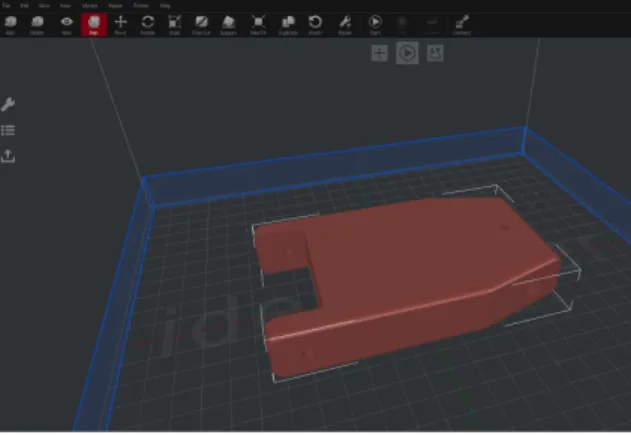This screenshot has width=631, height=435.
Task: Select the Scale tool
Action: tap(175, 25)
